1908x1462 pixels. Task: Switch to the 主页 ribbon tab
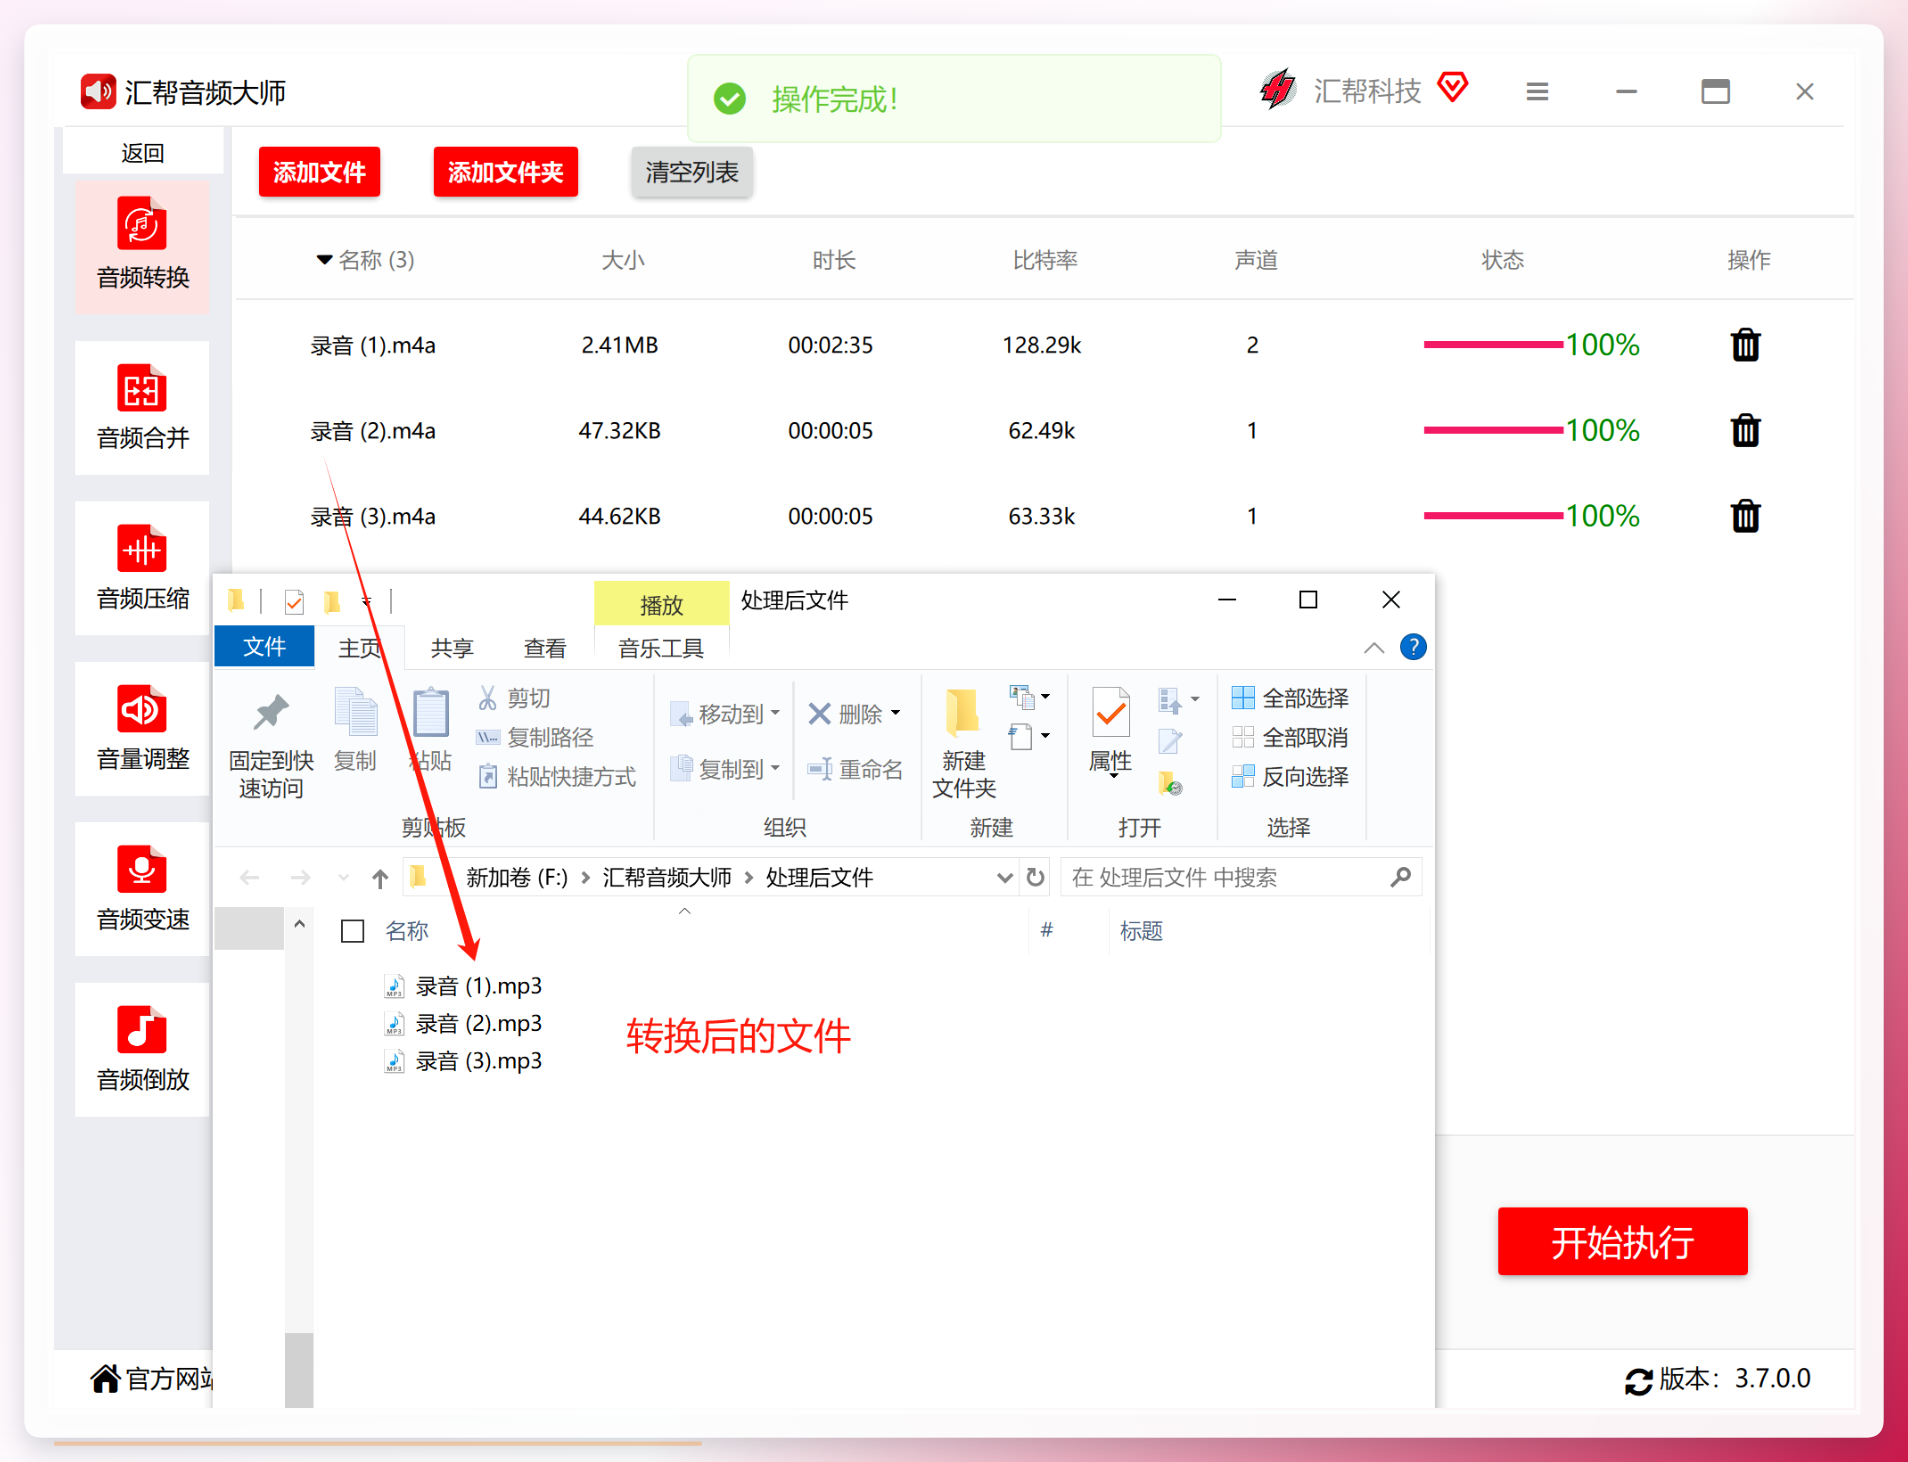[359, 648]
